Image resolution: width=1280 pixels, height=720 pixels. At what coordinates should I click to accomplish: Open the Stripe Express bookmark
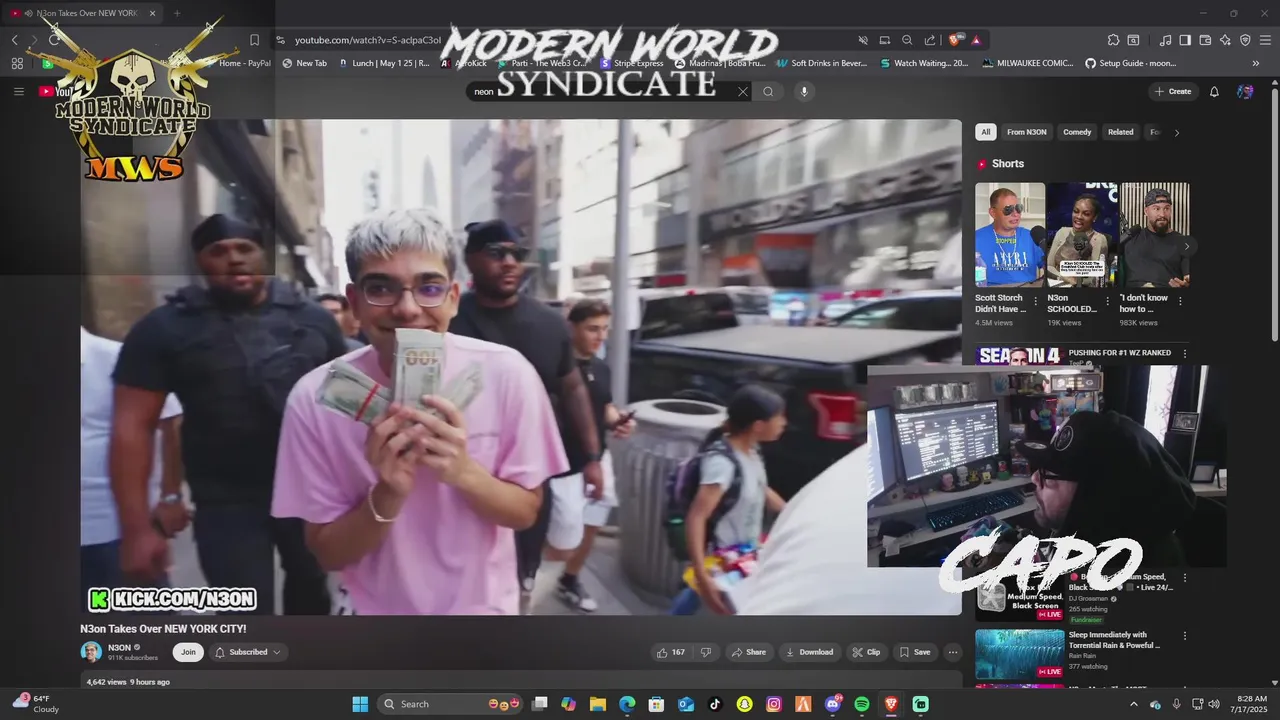click(631, 63)
